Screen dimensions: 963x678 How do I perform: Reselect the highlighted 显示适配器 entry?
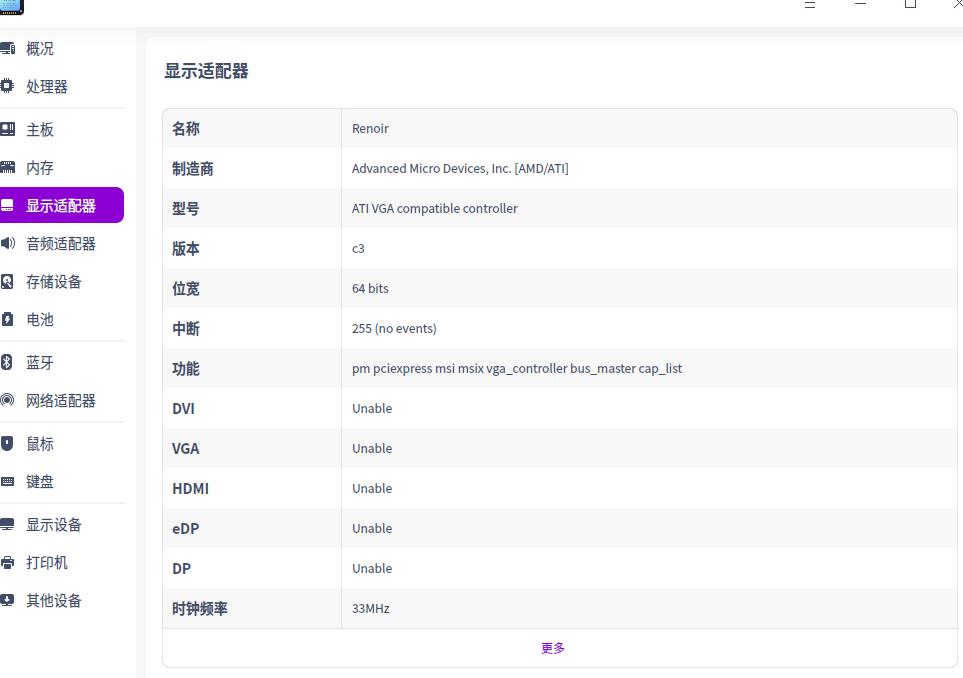pos(61,205)
